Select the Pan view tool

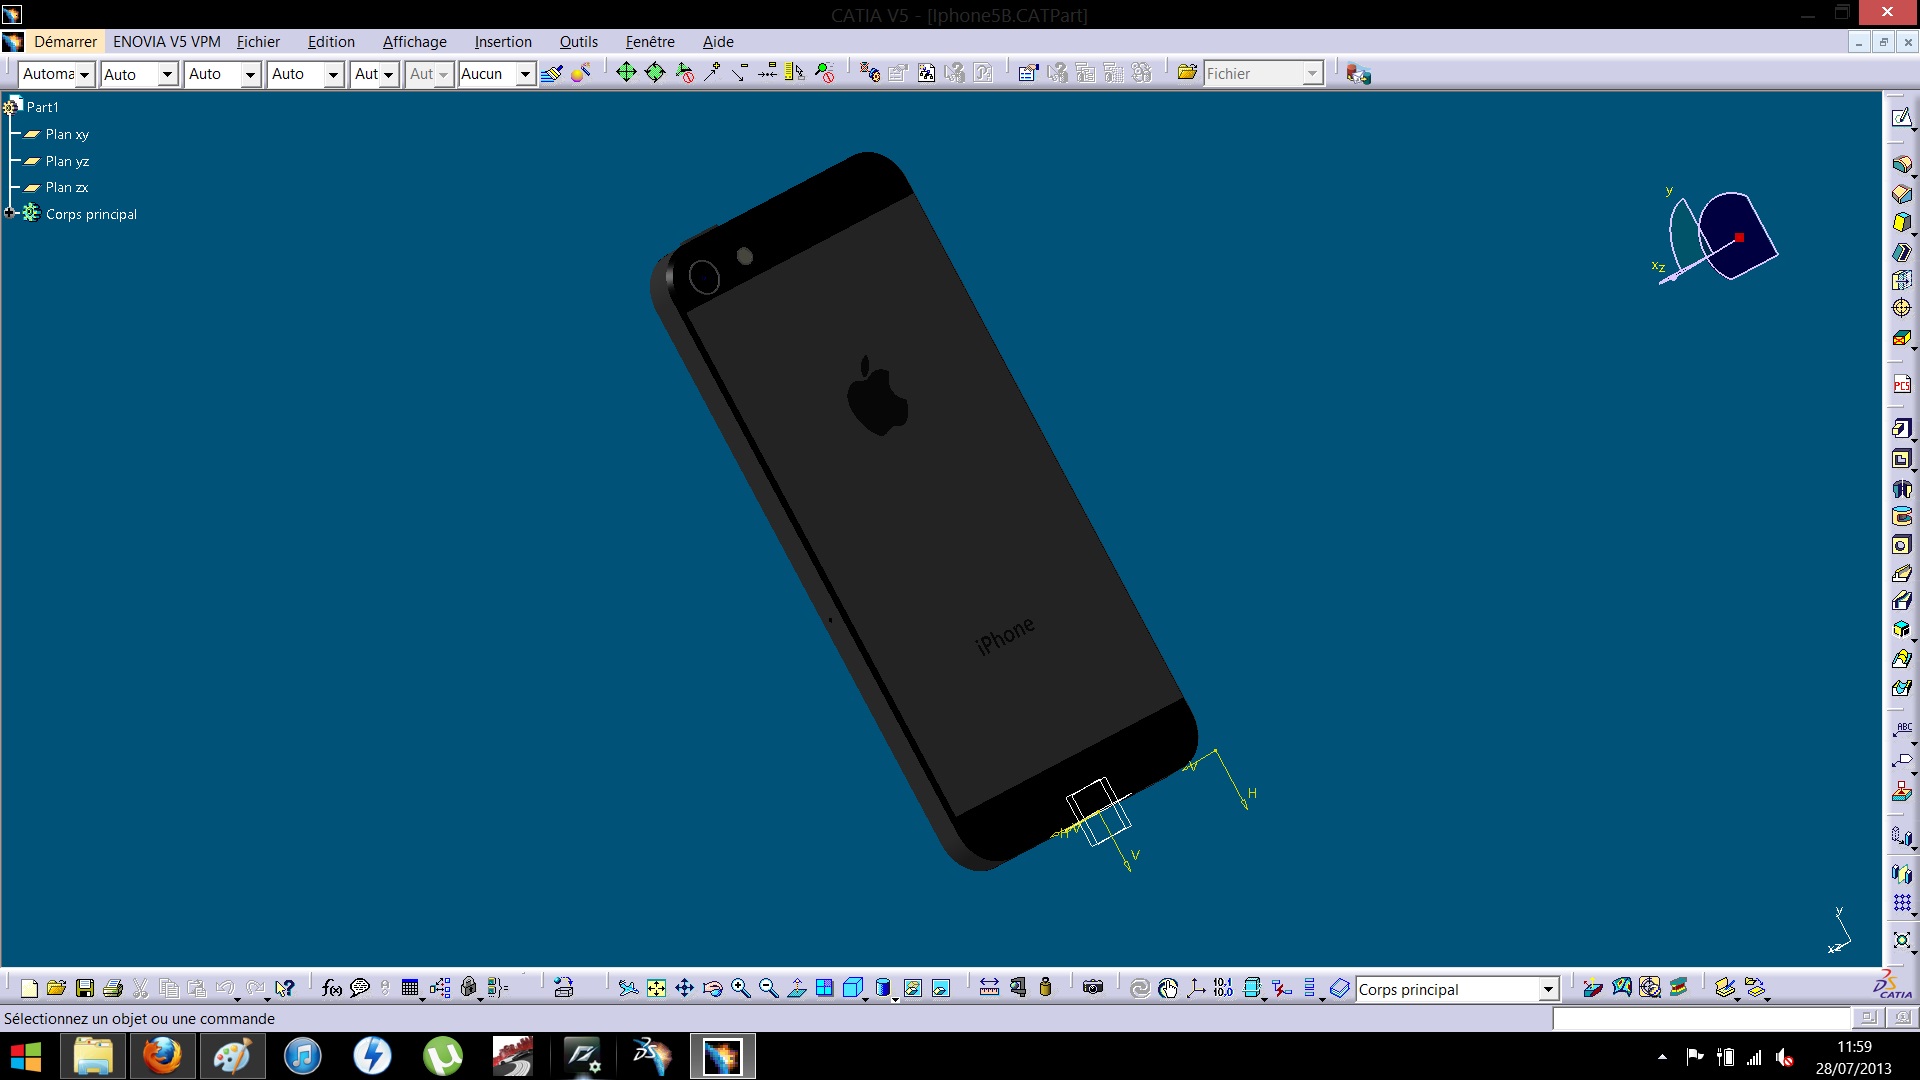pos(685,989)
